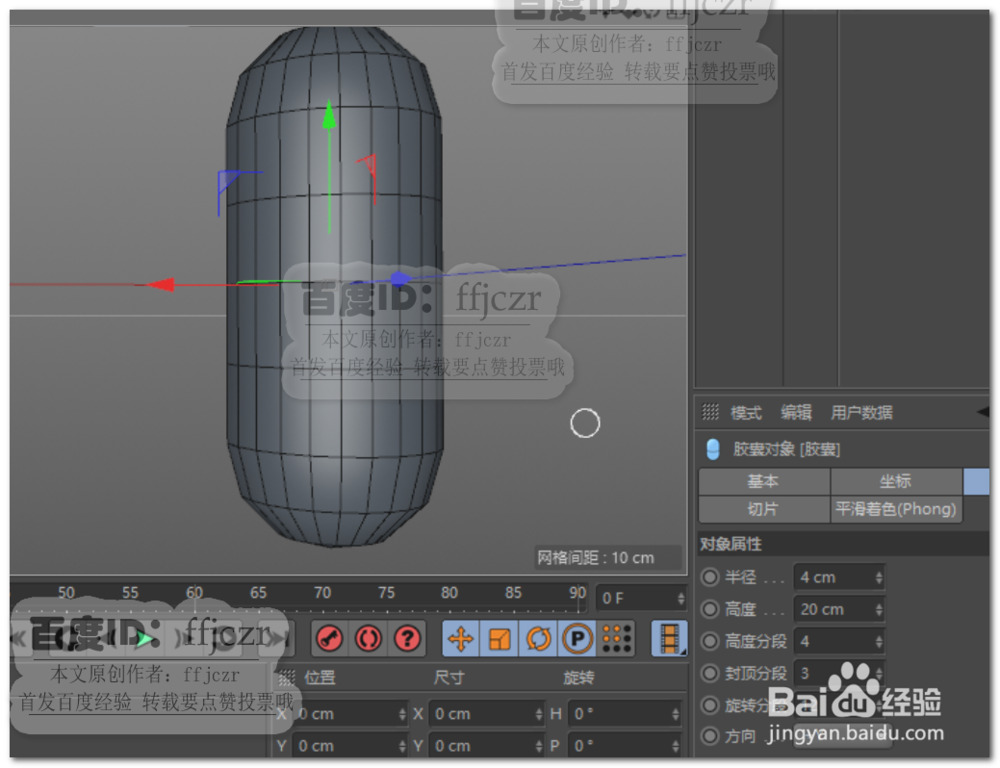
Task: Click the back arrow in the Attributes panel header
Action: [x=983, y=412]
